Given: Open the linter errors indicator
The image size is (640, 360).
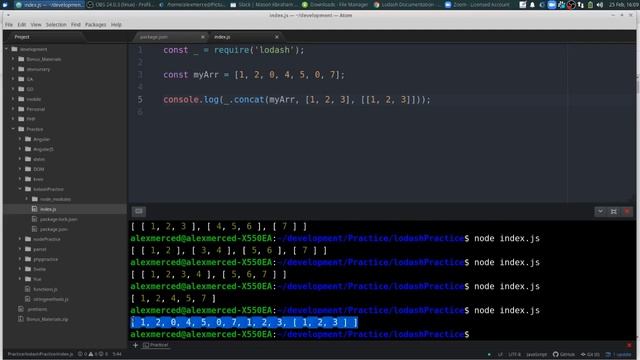Looking at the screenshot, I should (82, 354).
